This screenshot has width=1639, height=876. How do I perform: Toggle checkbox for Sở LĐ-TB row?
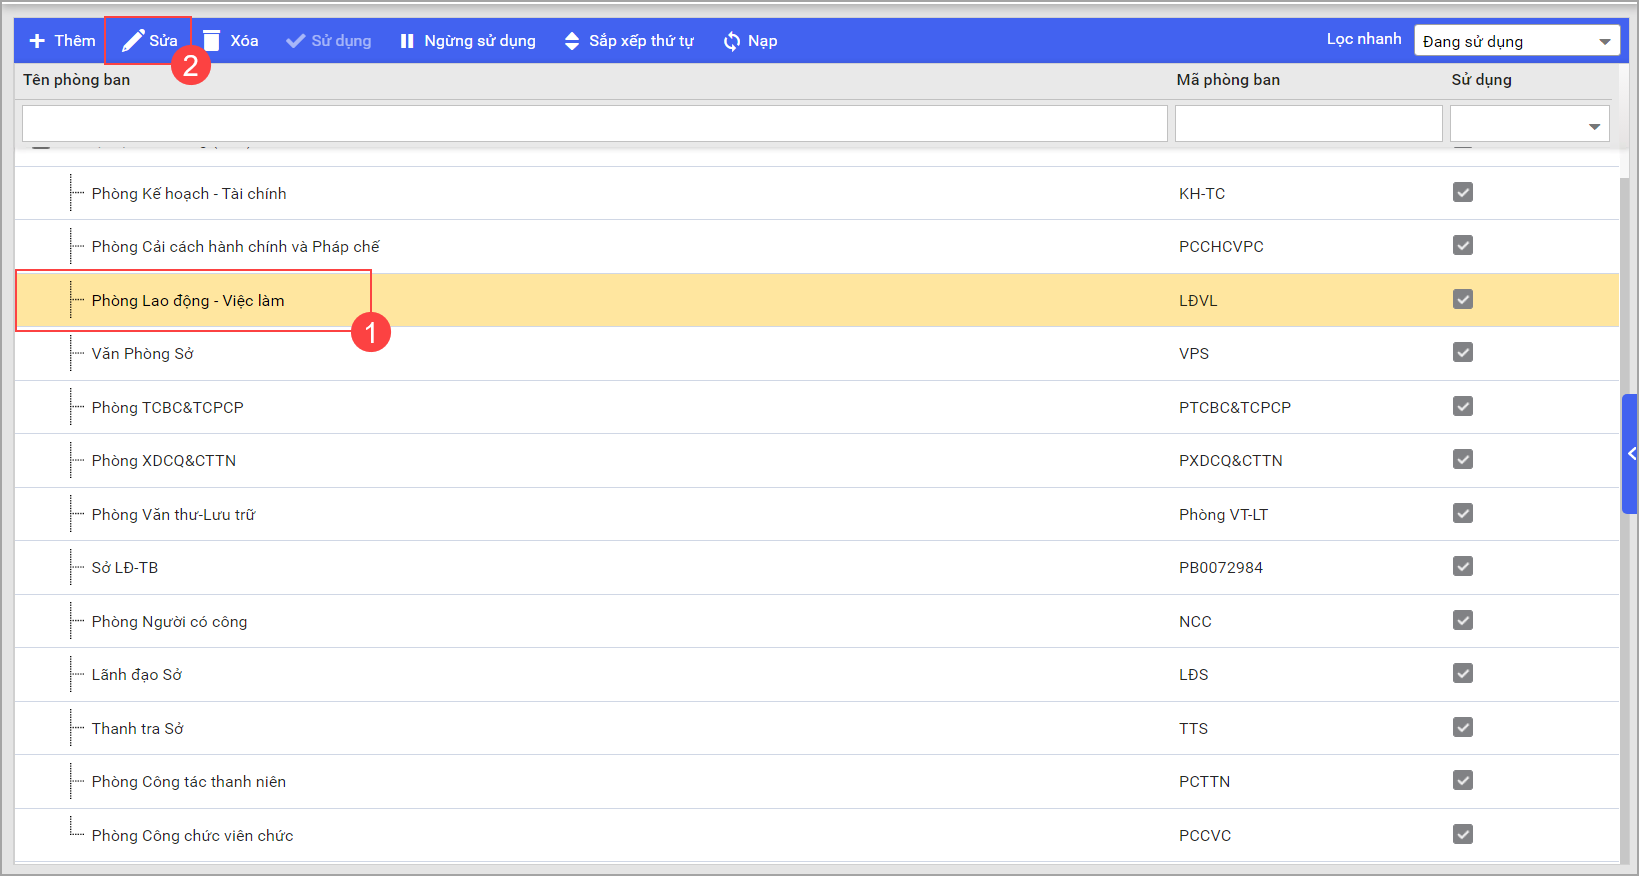[x=1463, y=566]
